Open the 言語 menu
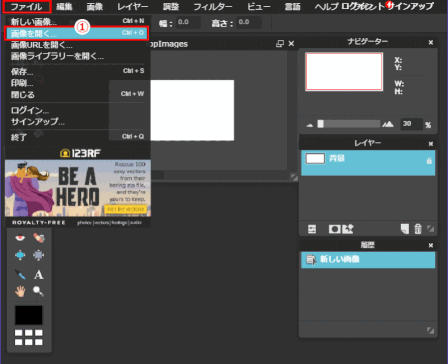The image size is (448, 364). tap(292, 7)
